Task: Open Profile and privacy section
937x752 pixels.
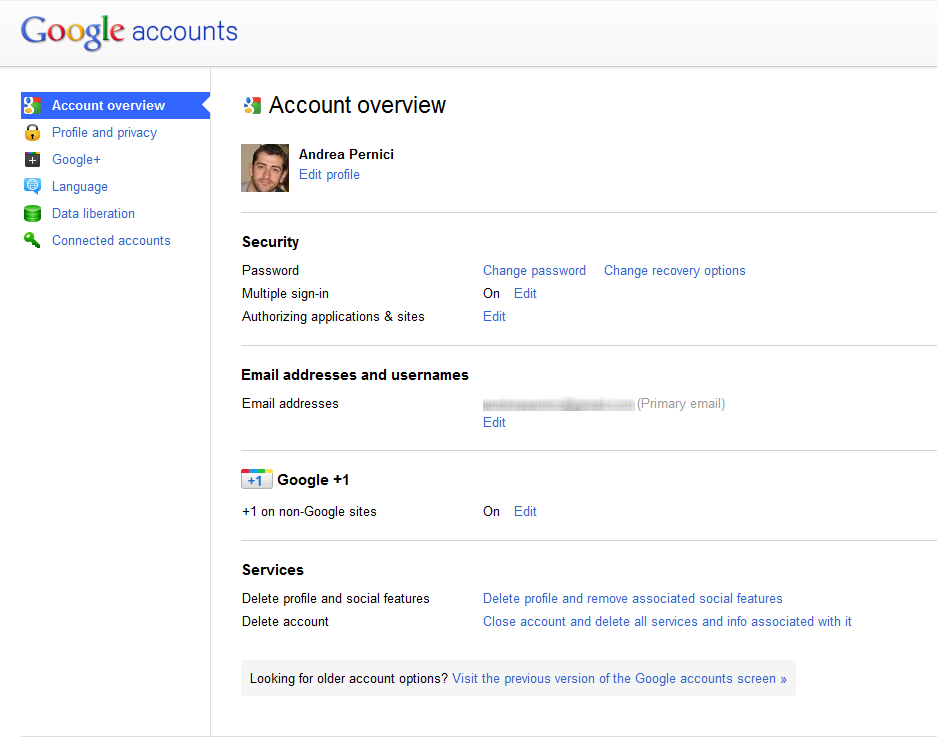Action: pos(104,132)
